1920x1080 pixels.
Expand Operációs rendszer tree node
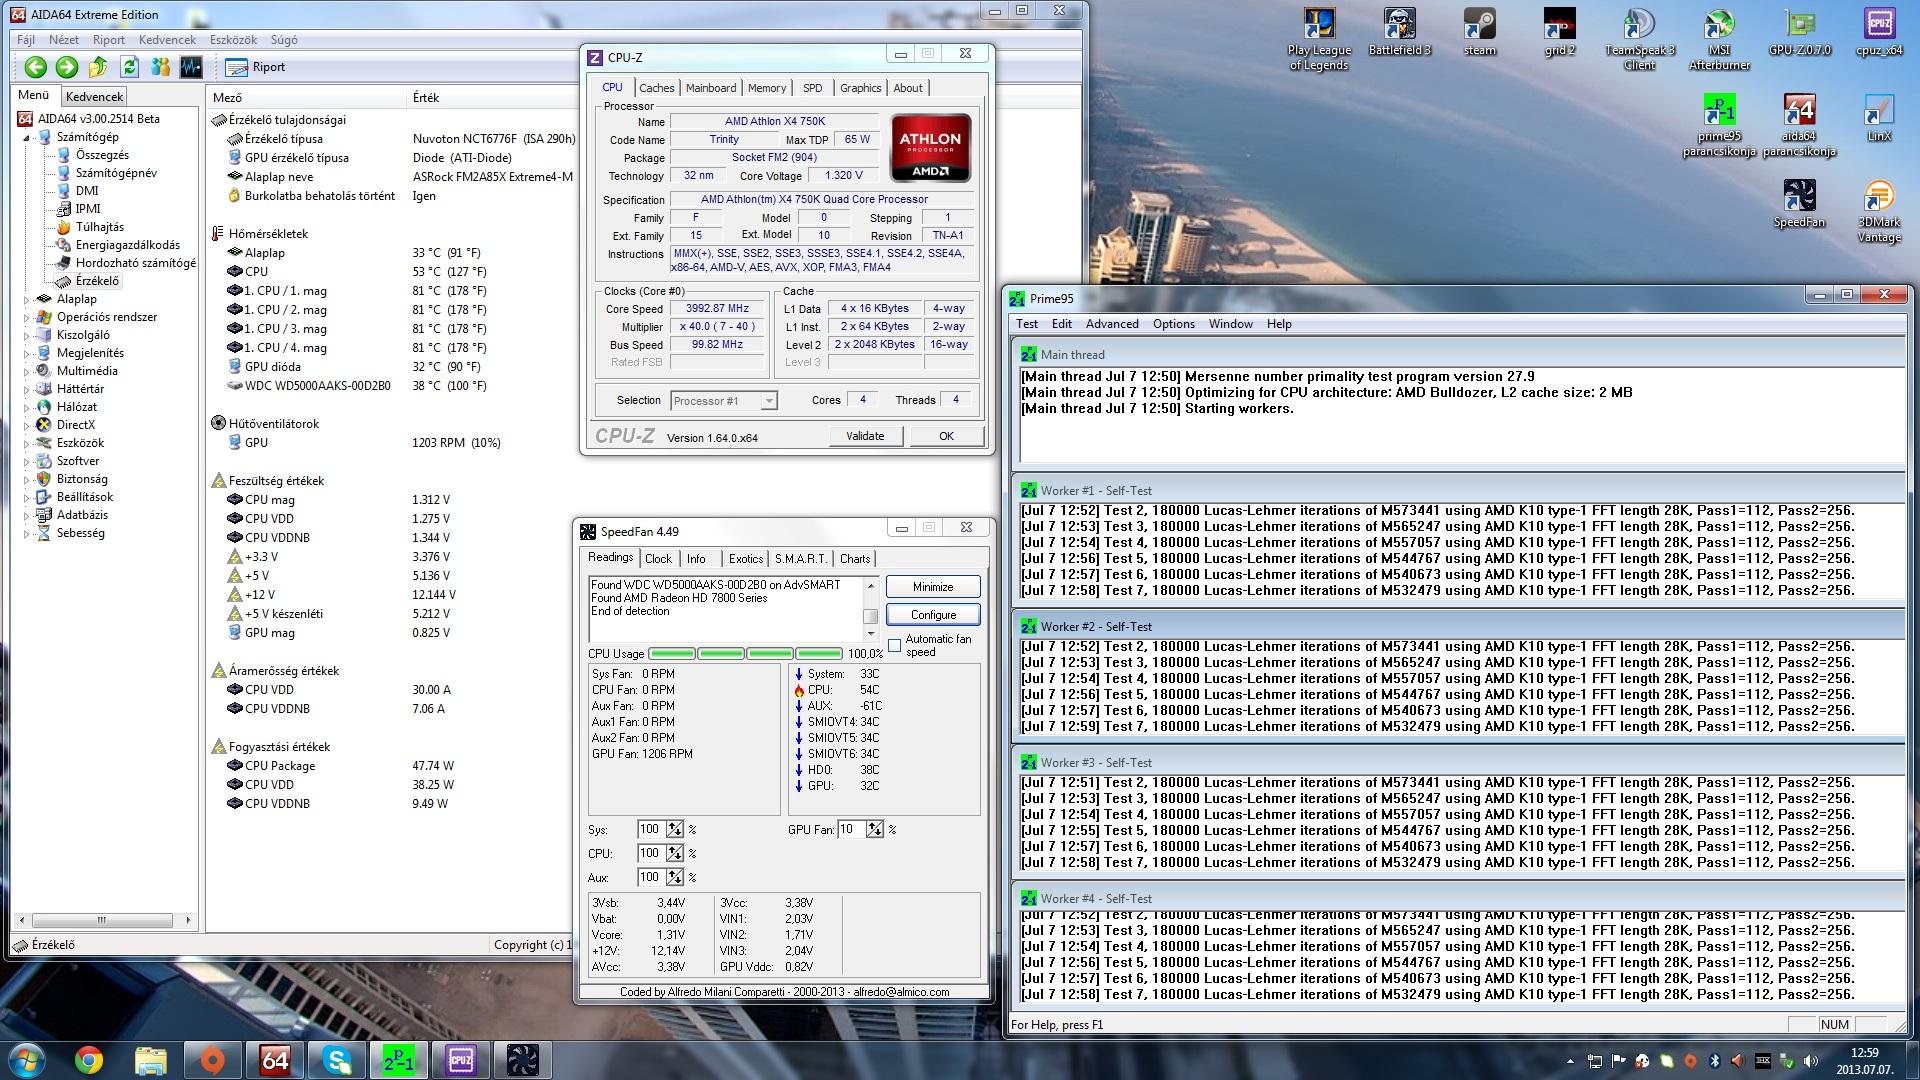click(27, 317)
